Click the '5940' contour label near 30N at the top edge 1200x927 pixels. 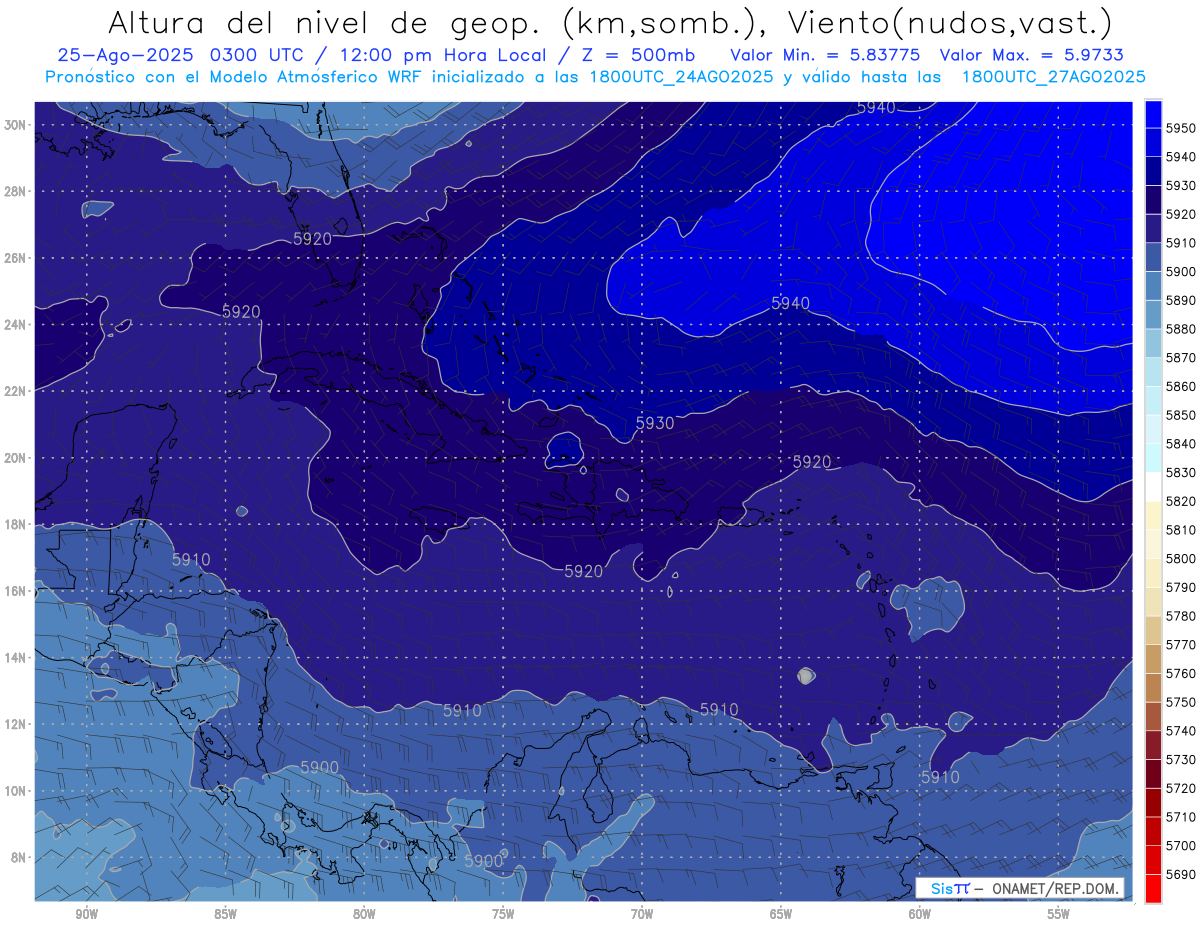876,108
